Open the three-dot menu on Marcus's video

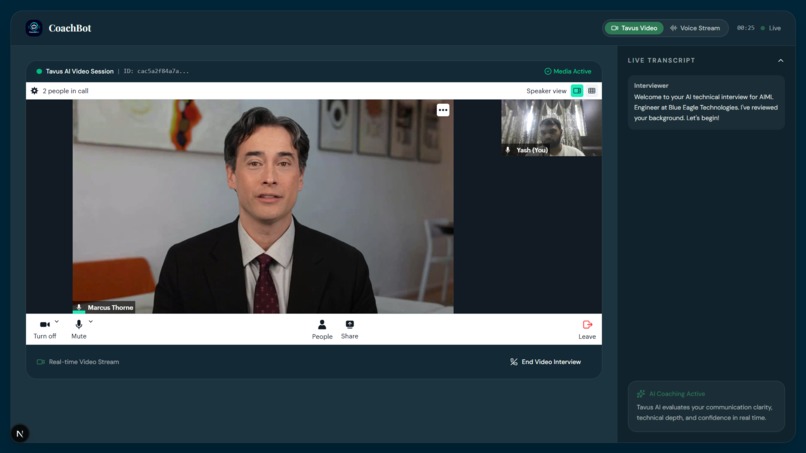click(443, 110)
